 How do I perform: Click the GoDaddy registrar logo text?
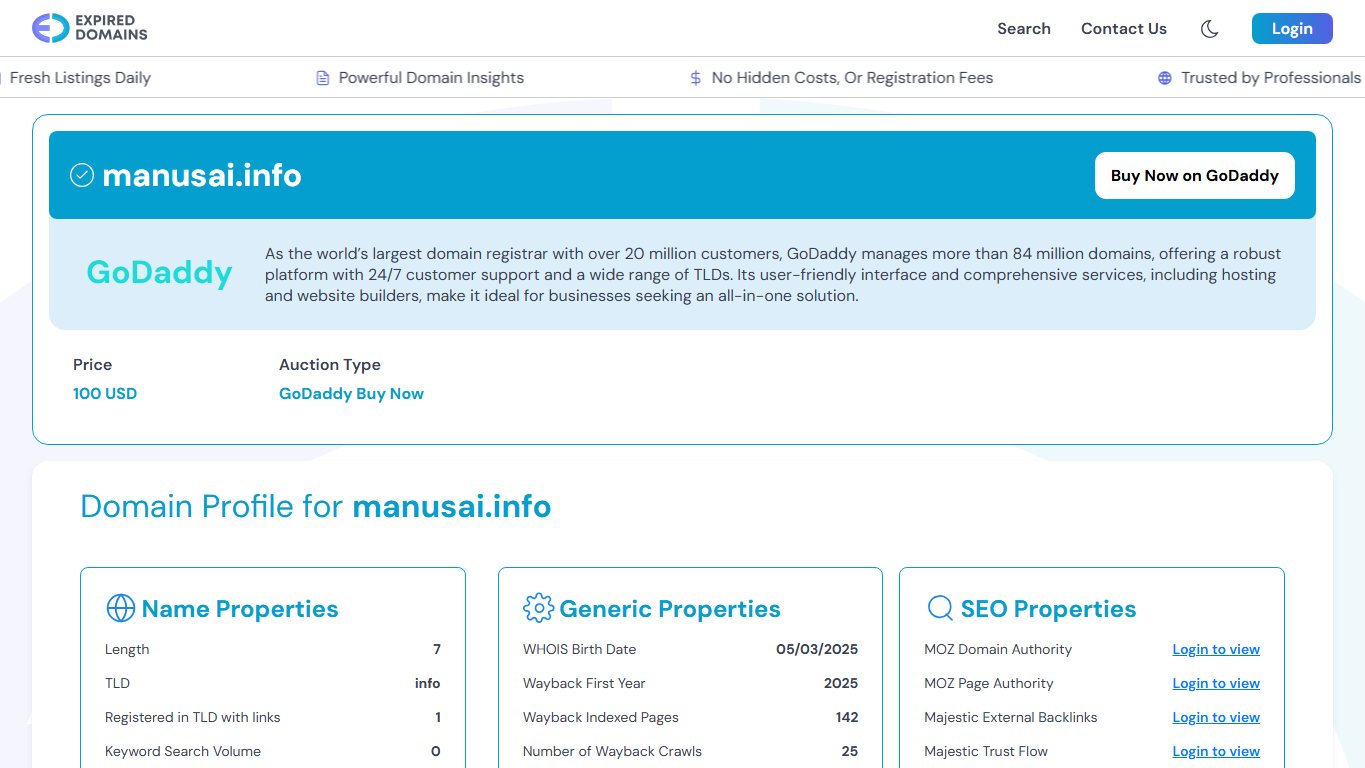click(x=159, y=272)
